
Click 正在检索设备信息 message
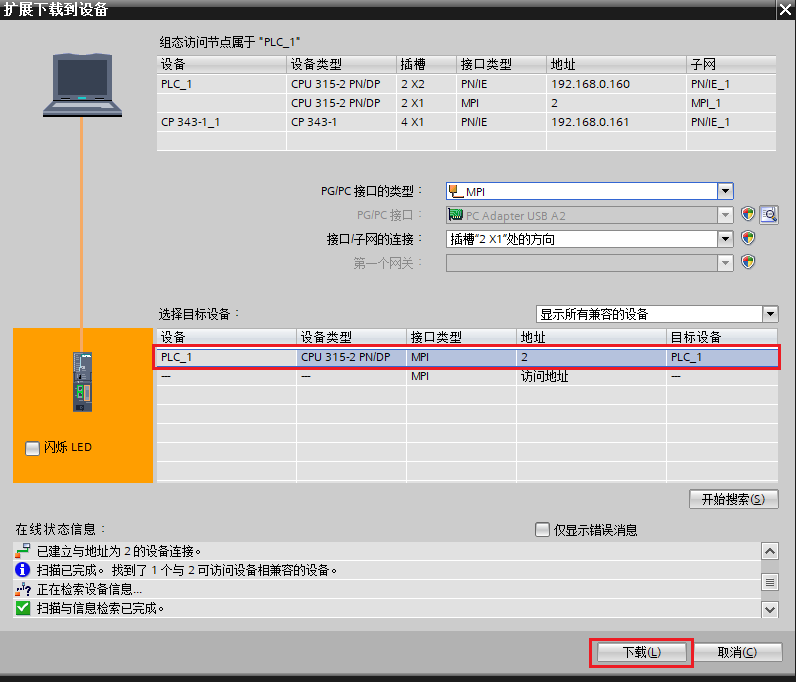click(89, 589)
